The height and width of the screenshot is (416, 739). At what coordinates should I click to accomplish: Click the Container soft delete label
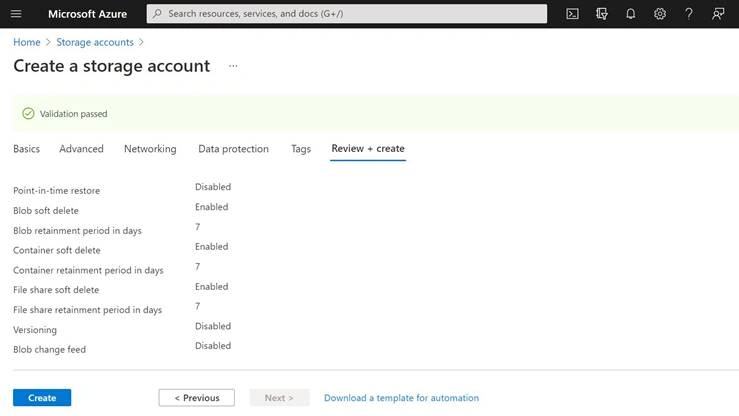point(57,250)
